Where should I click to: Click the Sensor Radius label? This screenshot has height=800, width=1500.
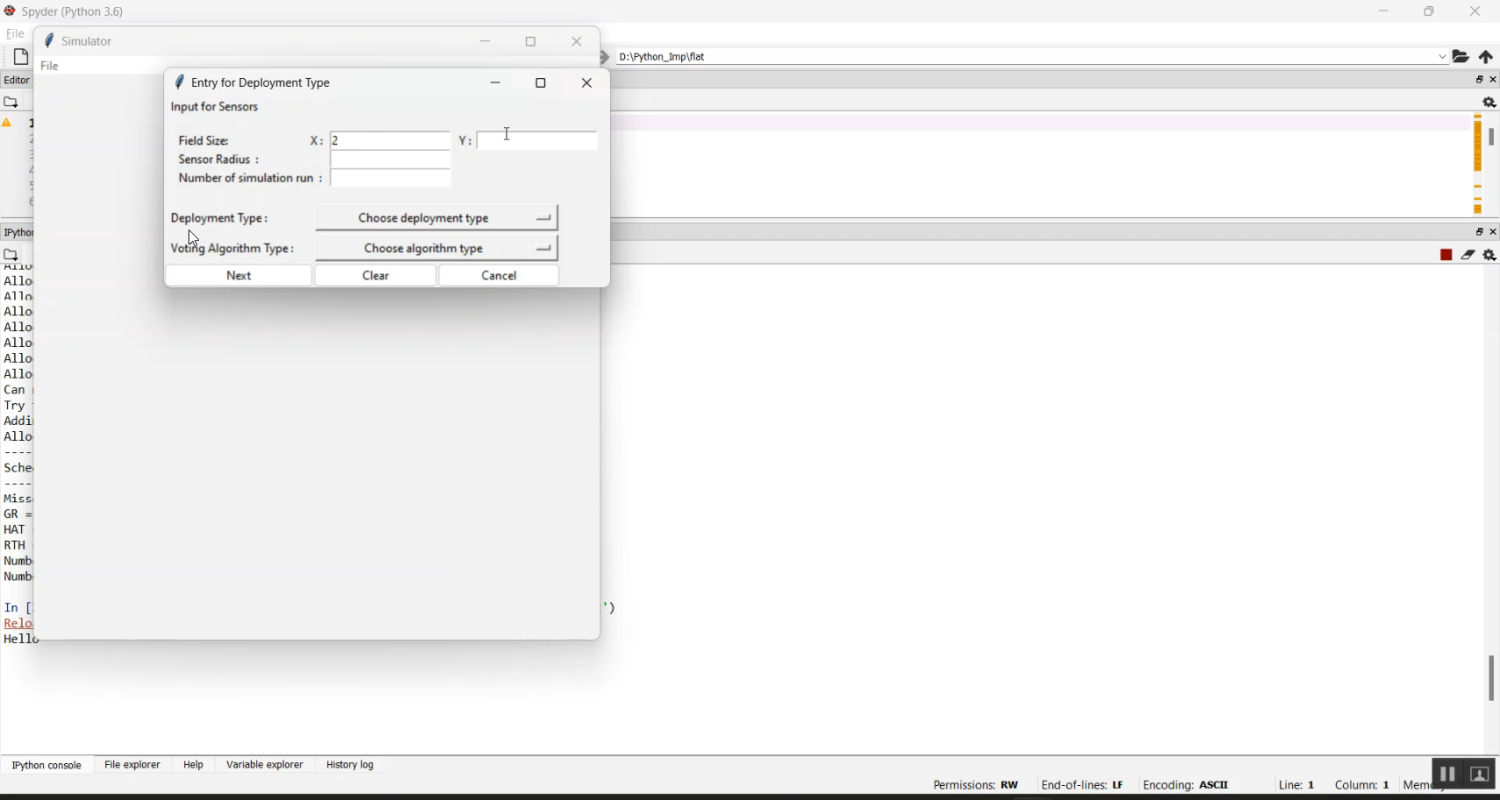[x=219, y=160]
